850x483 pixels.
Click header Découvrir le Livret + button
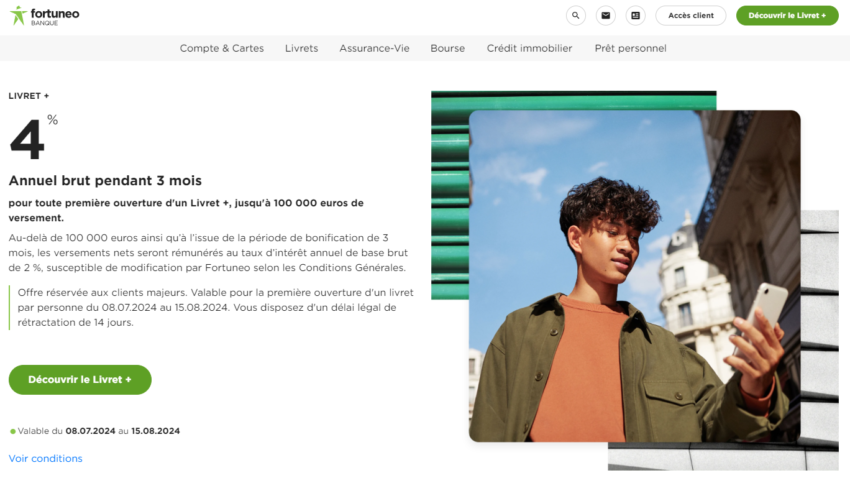pos(787,16)
